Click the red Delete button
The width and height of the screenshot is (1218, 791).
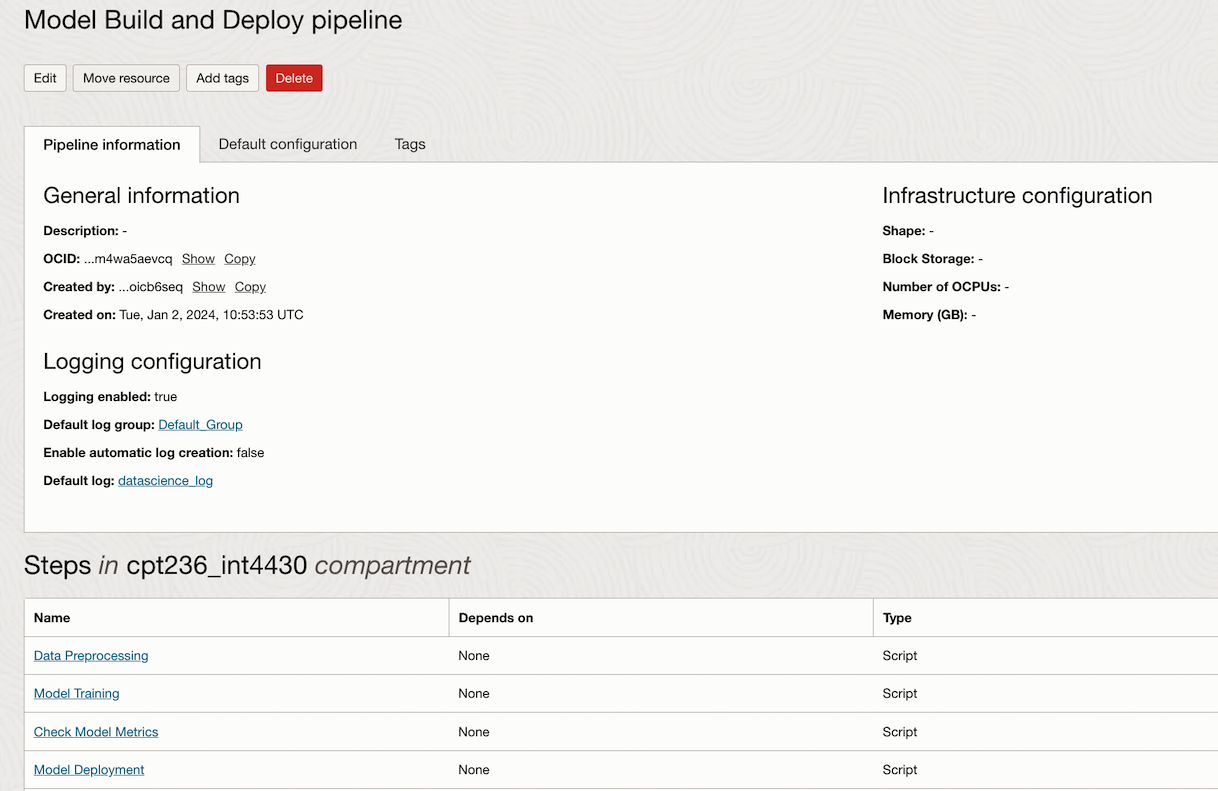click(293, 77)
